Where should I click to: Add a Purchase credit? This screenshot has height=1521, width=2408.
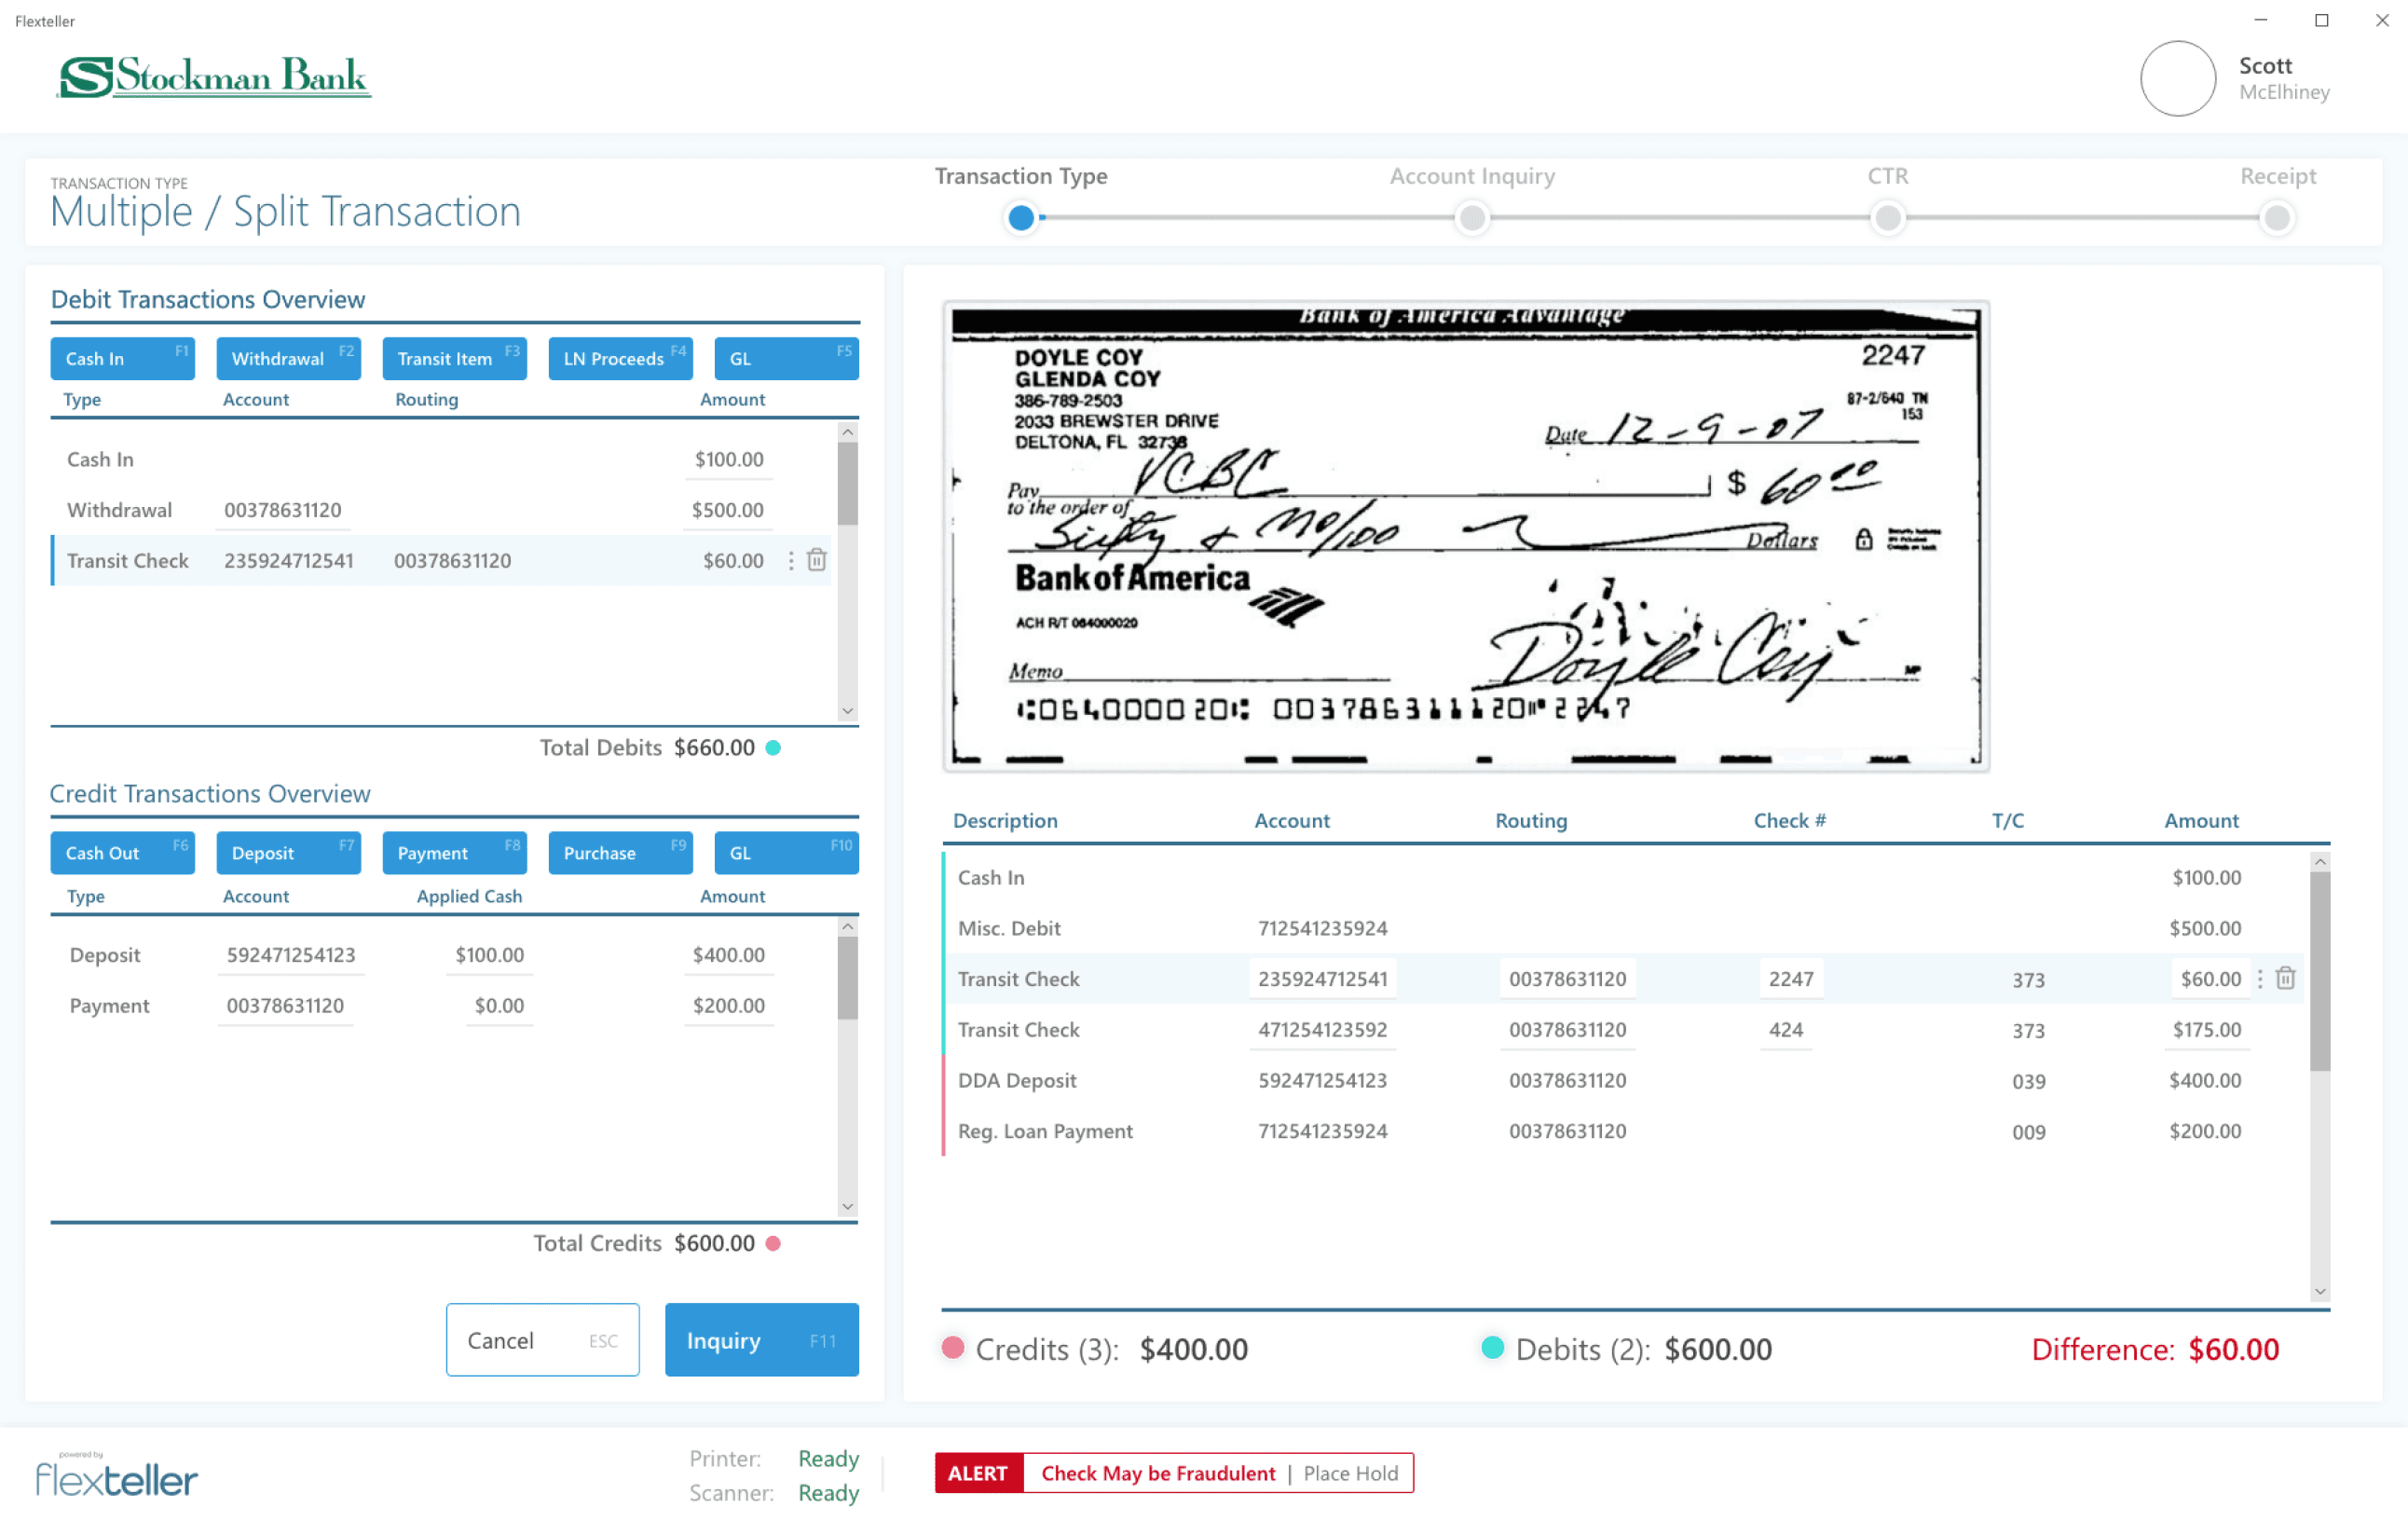[620, 852]
